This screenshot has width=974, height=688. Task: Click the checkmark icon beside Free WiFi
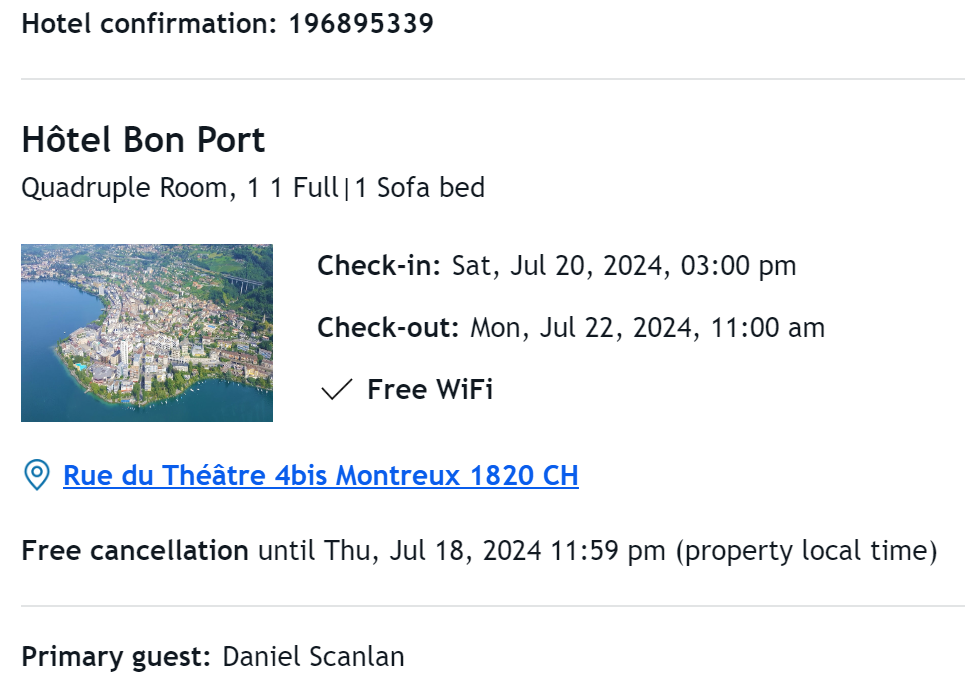pos(337,390)
